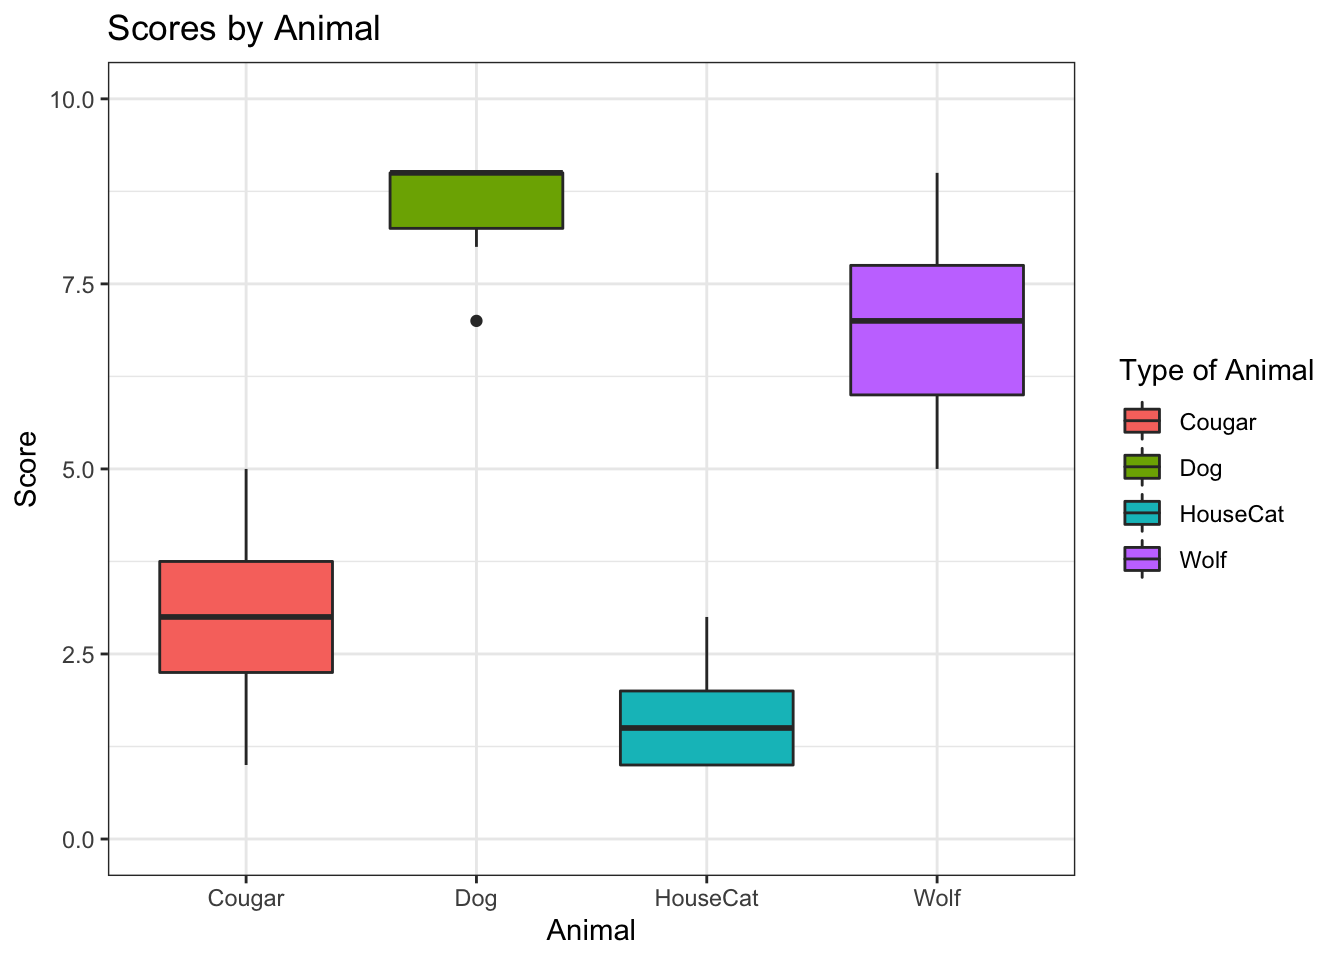Click the 'Score' y-axis title

26,468
